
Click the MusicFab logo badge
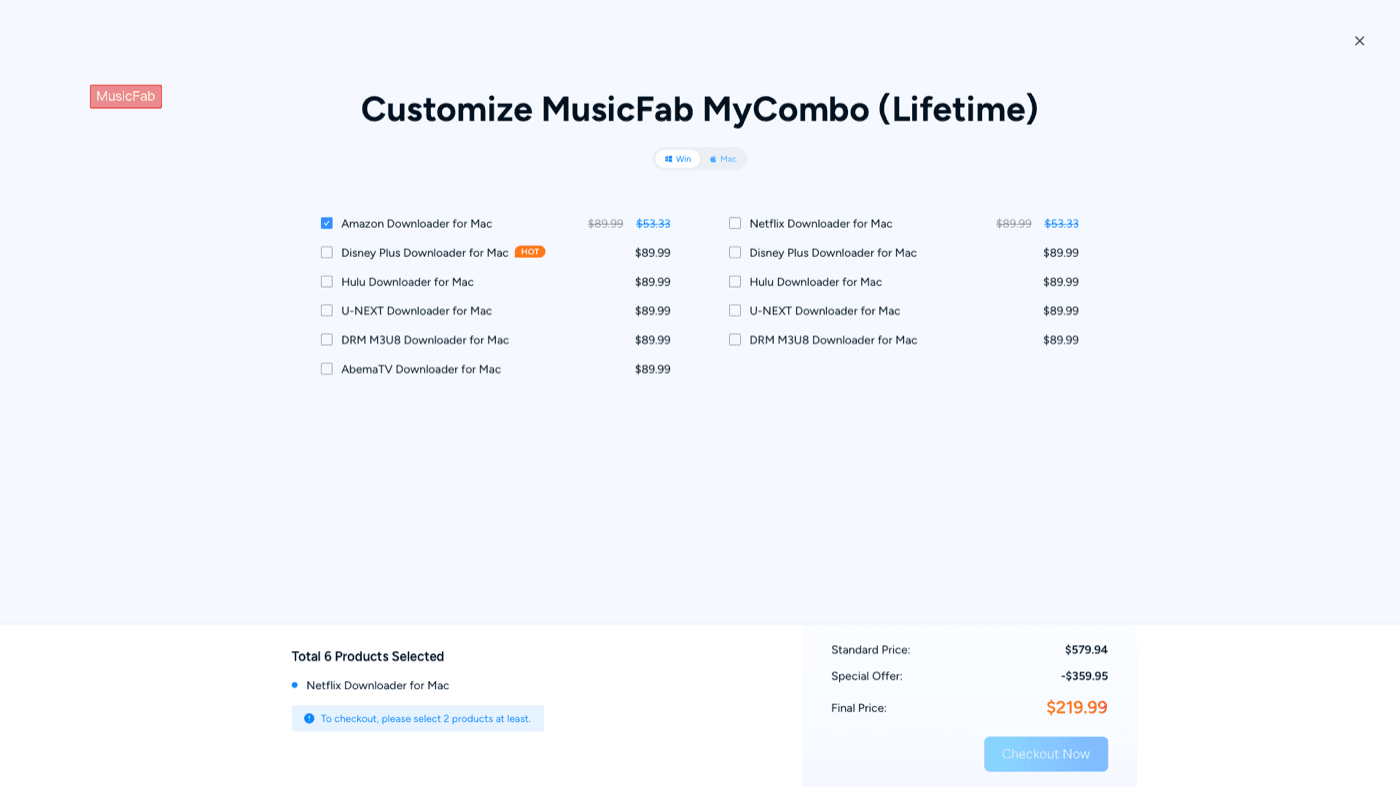click(126, 96)
